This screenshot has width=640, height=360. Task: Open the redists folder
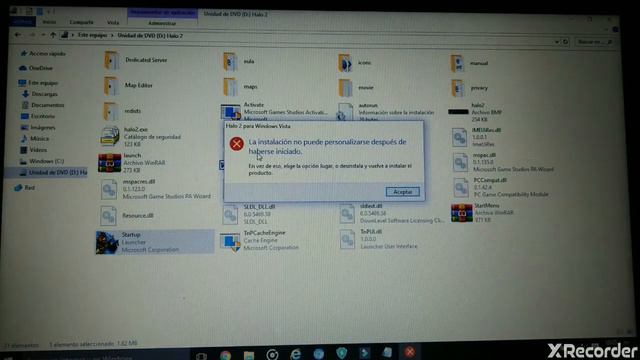point(122,111)
